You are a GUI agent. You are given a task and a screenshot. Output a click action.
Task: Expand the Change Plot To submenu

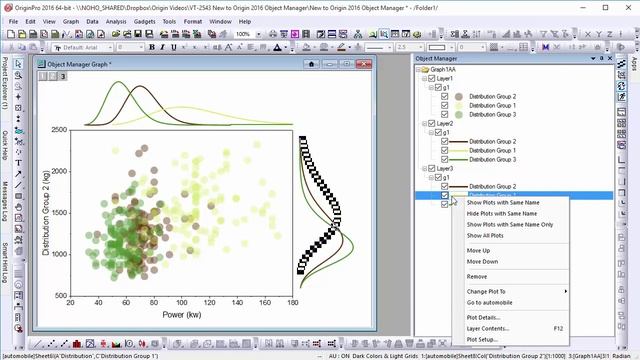pyautogui.click(x=516, y=291)
